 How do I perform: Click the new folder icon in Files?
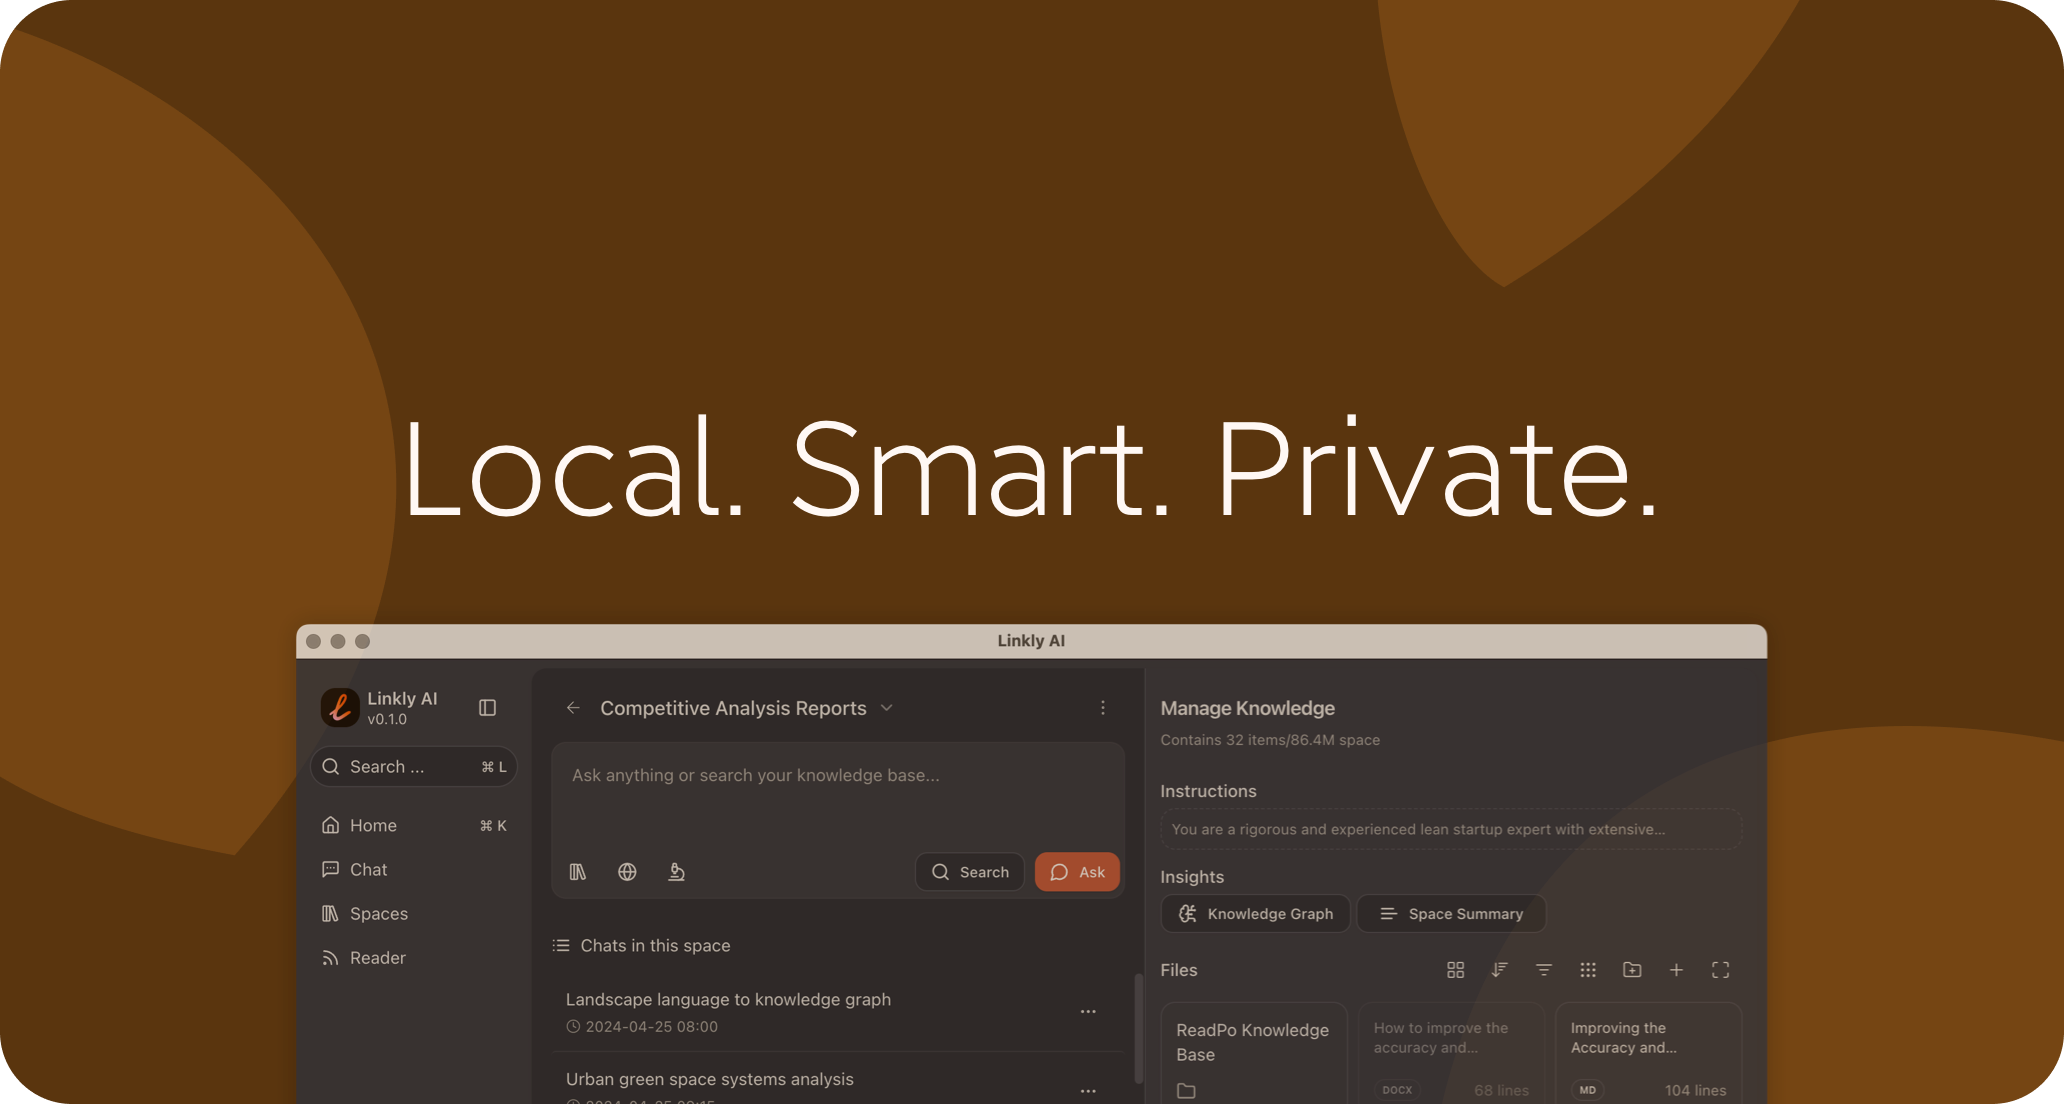coord(1632,970)
